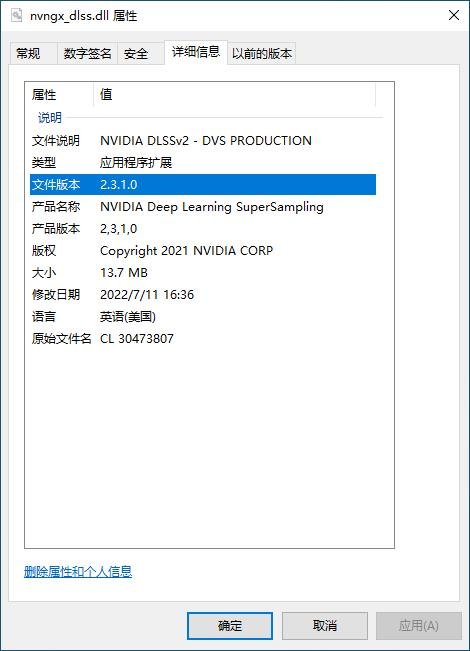Select the 原始文件名 row label

(61, 339)
